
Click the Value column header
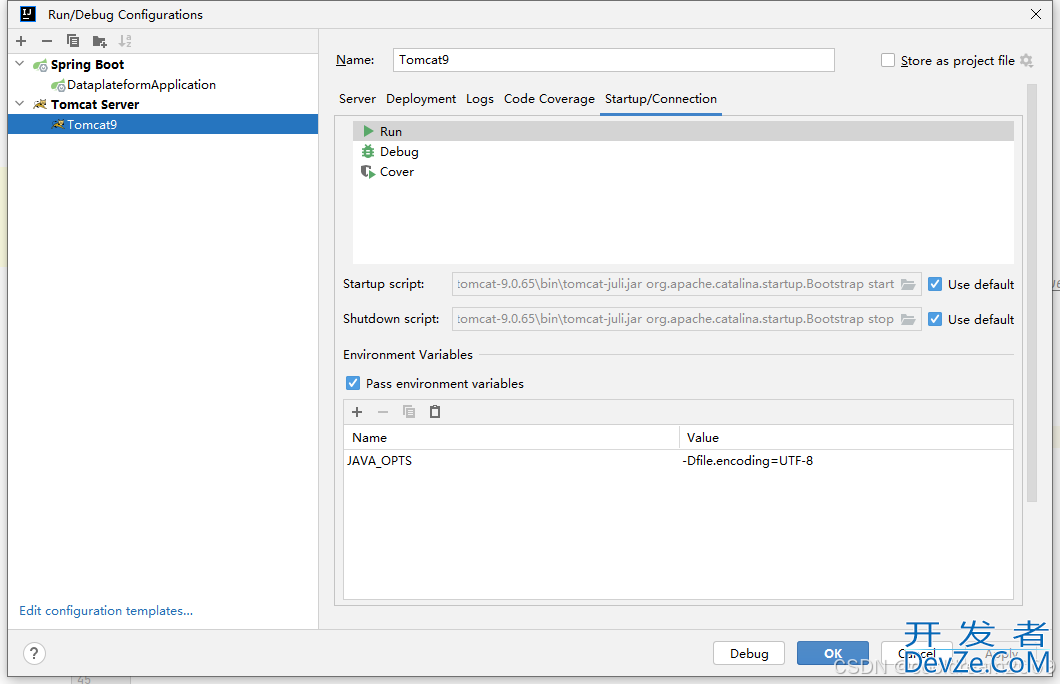coord(846,438)
